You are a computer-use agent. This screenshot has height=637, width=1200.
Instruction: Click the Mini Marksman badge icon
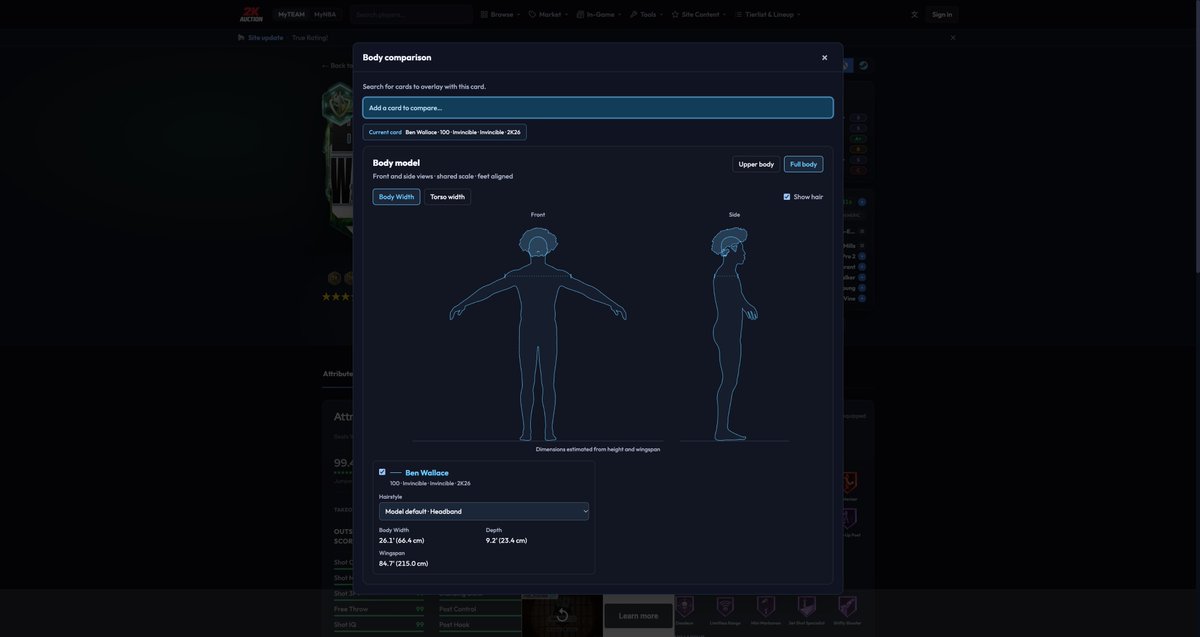coord(766,606)
